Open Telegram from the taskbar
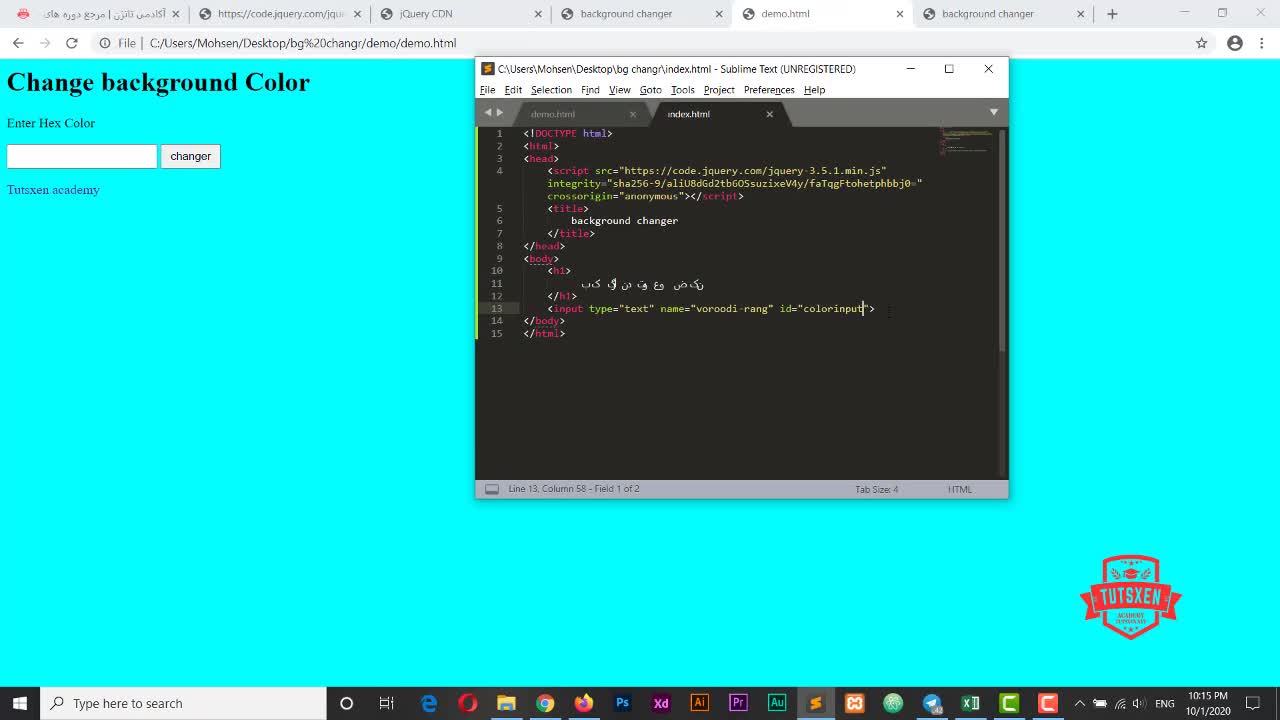 pyautogui.click(x=932, y=703)
